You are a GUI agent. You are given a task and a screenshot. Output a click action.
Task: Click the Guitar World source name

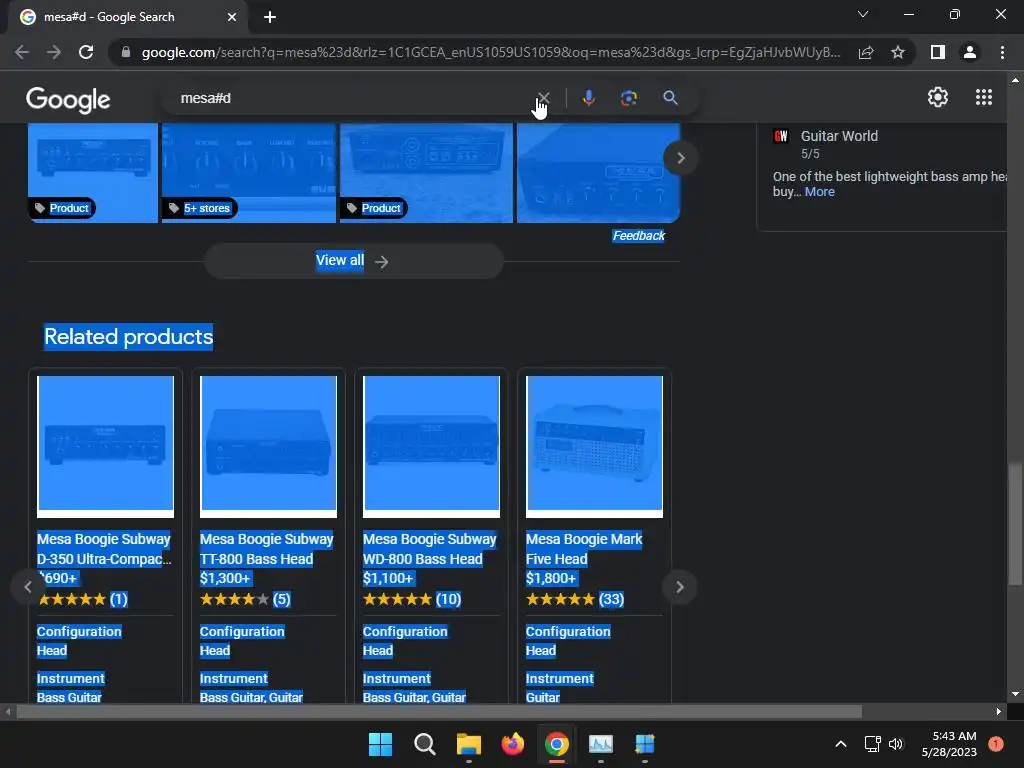point(839,136)
